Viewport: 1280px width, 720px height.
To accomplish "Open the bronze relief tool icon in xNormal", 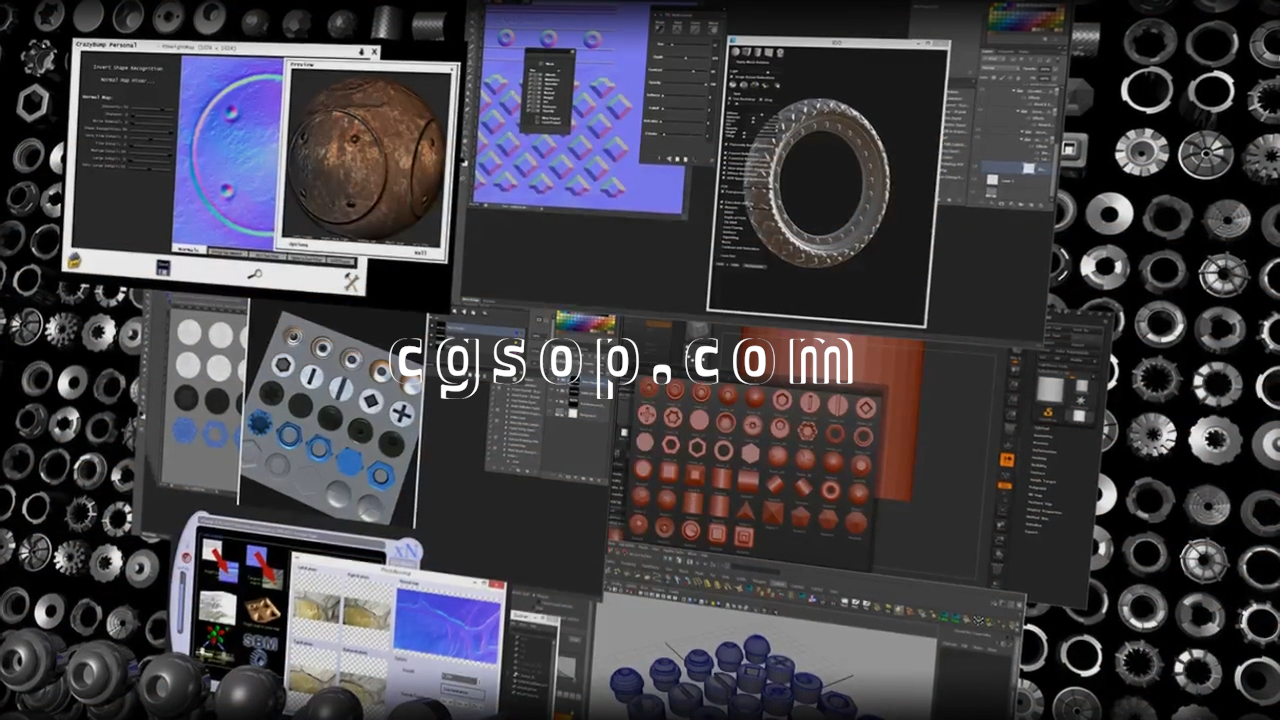I will click(262, 609).
